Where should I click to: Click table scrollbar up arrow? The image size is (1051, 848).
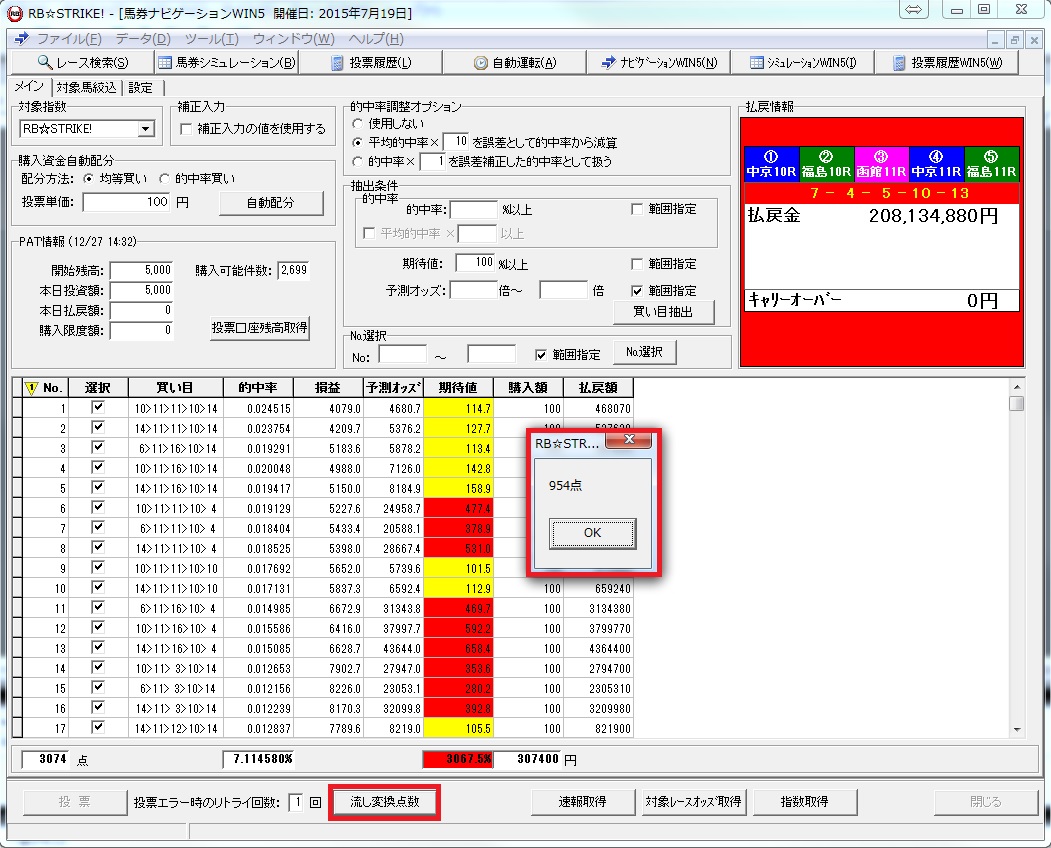(1017, 387)
